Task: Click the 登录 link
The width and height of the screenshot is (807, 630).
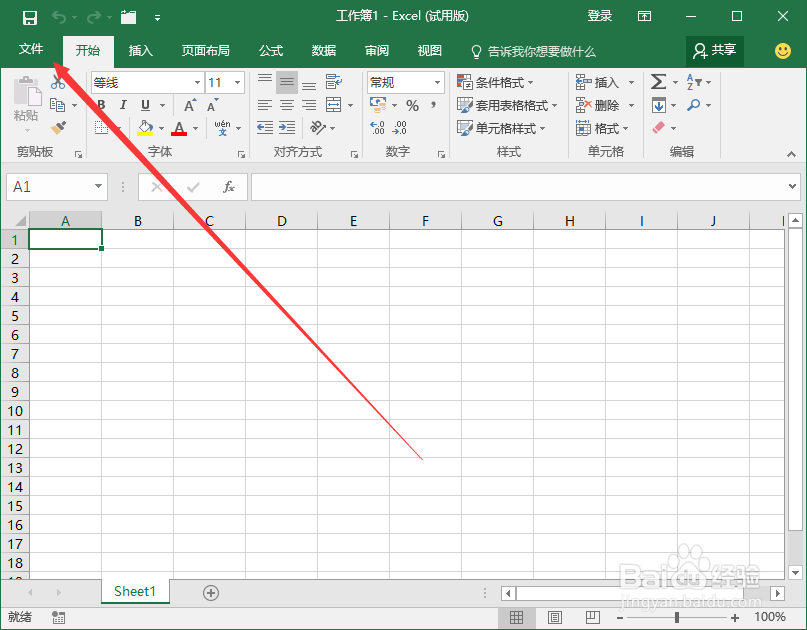Action: pyautogui.click(x=599, y=16)
